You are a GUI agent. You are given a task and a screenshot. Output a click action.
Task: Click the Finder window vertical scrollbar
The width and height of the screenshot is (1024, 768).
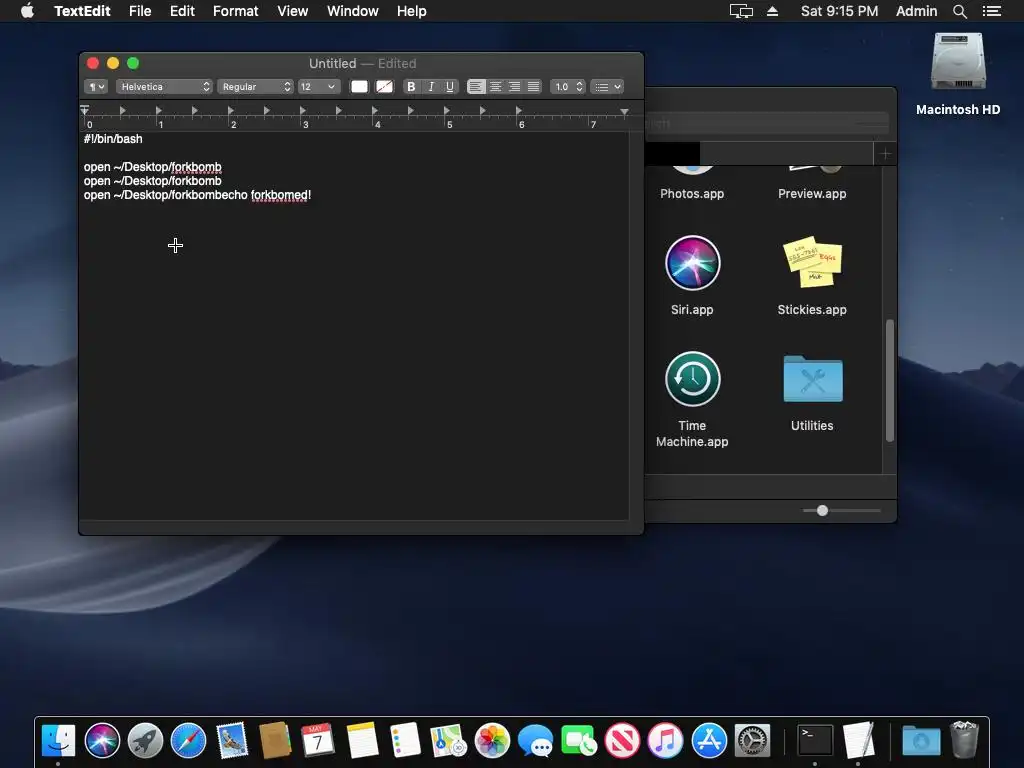pos(889,381)
